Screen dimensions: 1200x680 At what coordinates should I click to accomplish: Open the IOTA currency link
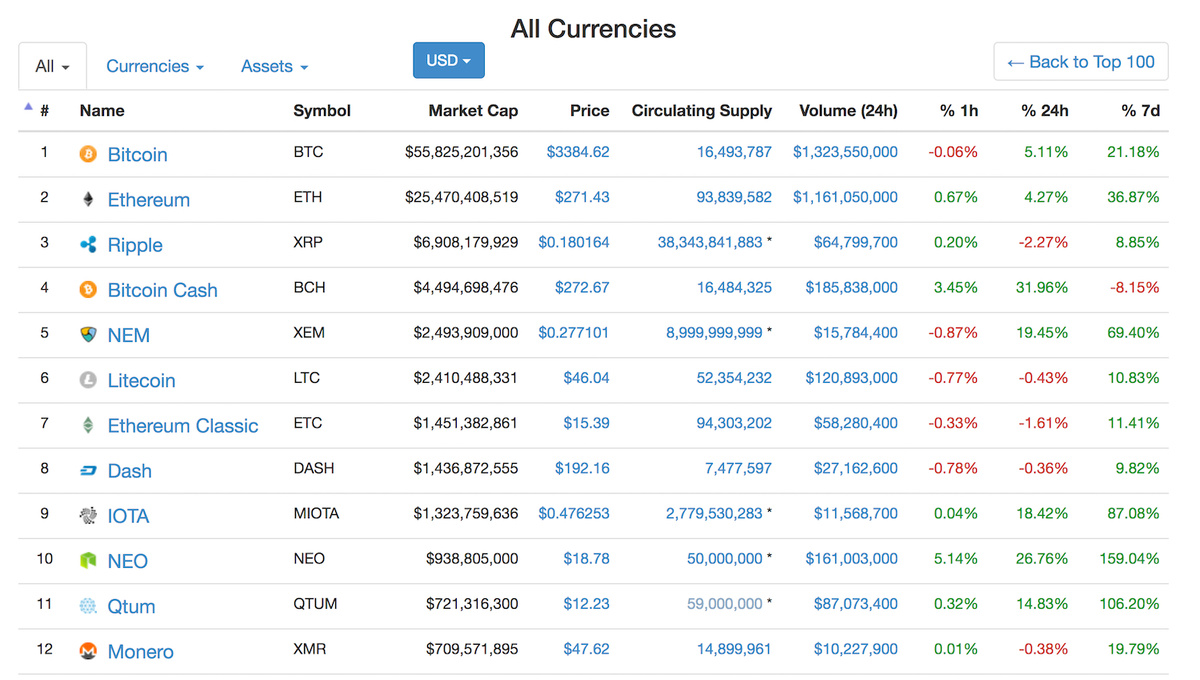point(128,516)
